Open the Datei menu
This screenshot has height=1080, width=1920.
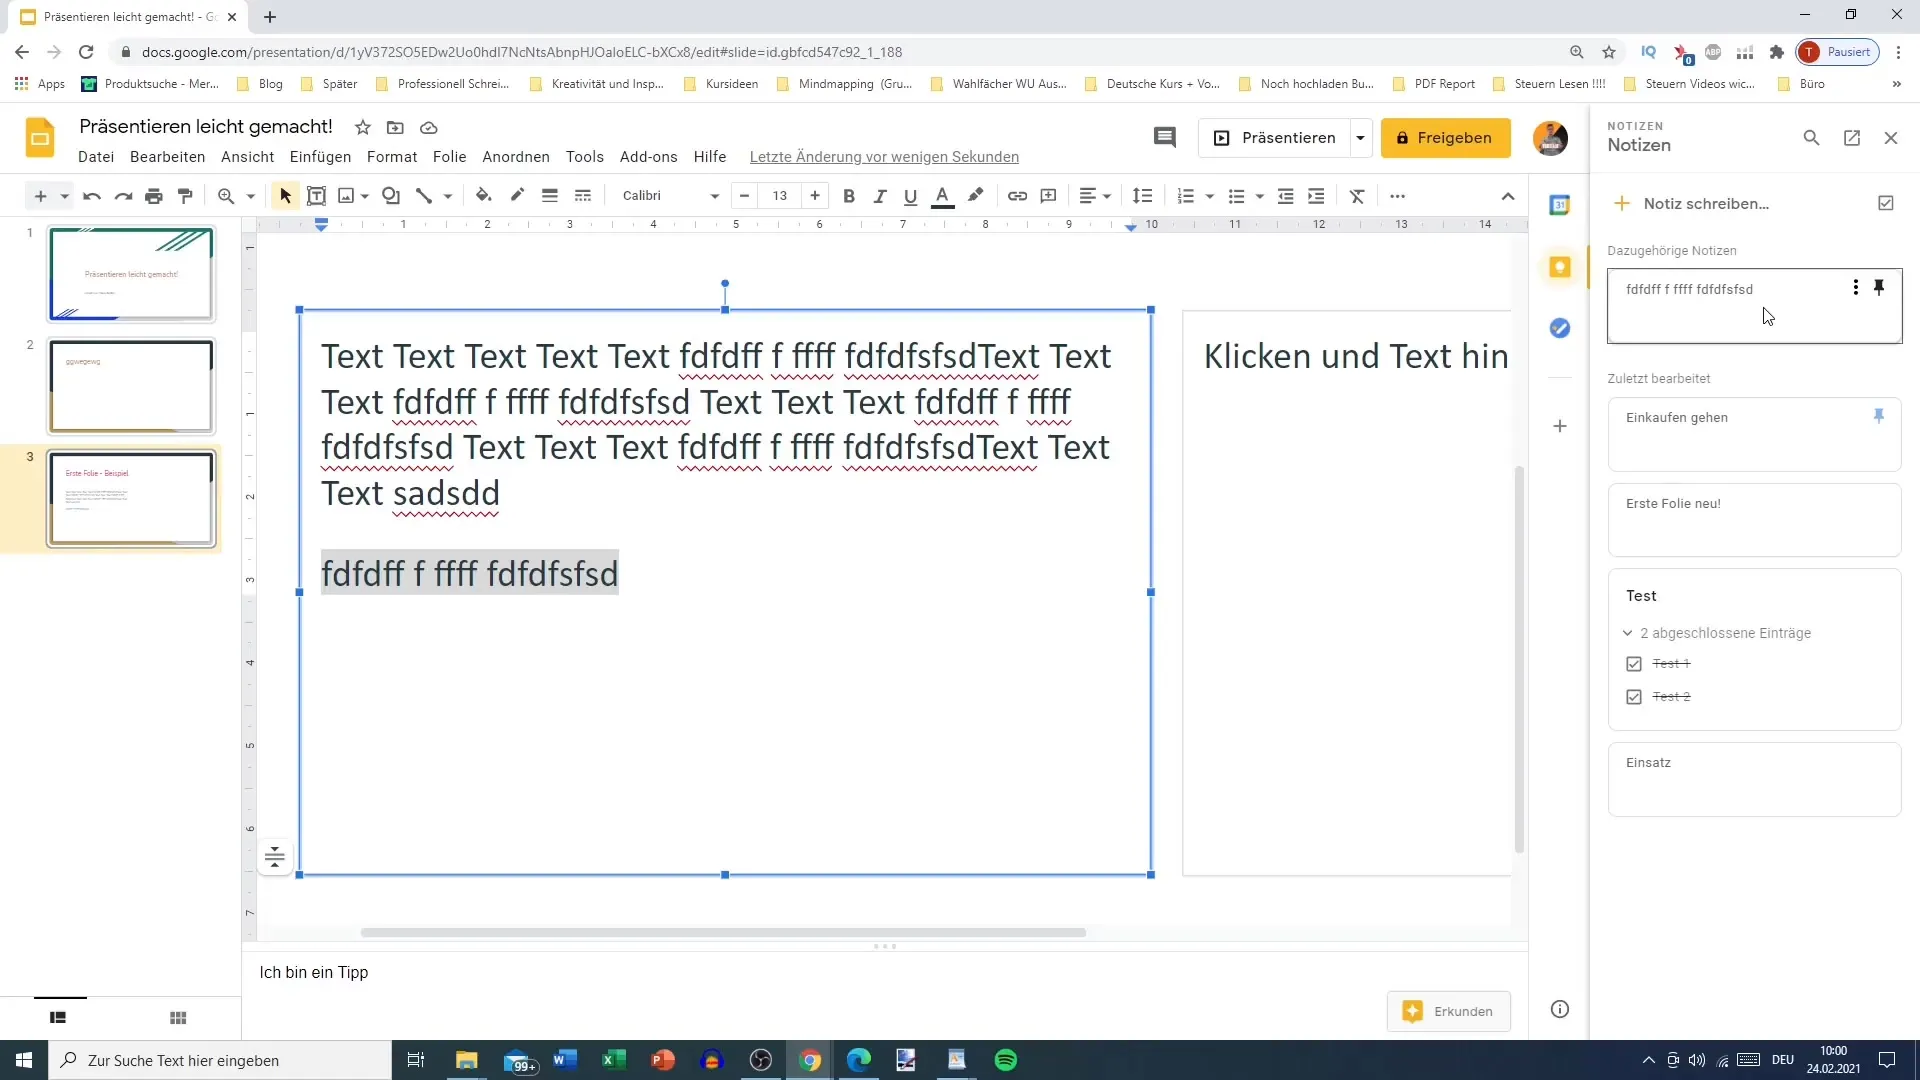[x=96, y=157]
